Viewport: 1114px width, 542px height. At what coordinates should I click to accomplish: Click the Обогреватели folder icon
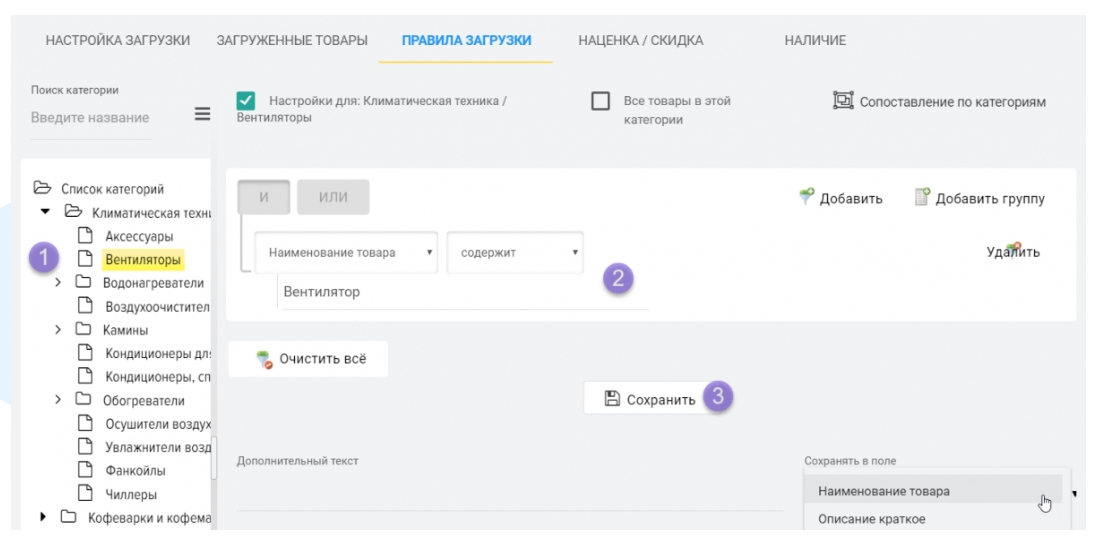[x=84, y=399]
